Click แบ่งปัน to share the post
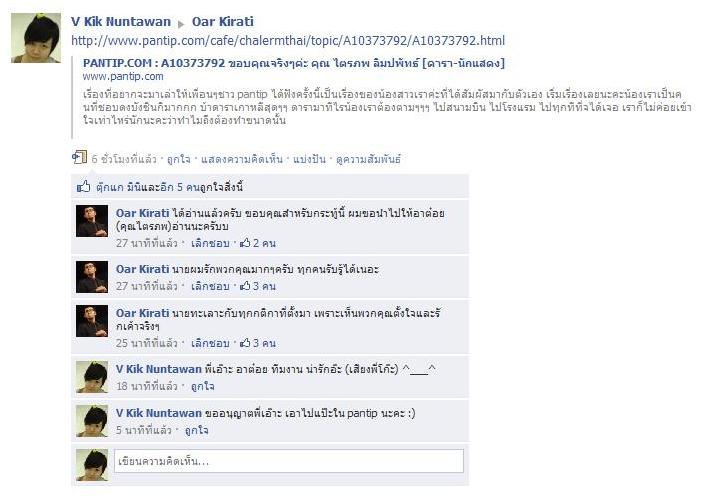The height and width of the screenshot is (499, 707). tap(309, 159)
